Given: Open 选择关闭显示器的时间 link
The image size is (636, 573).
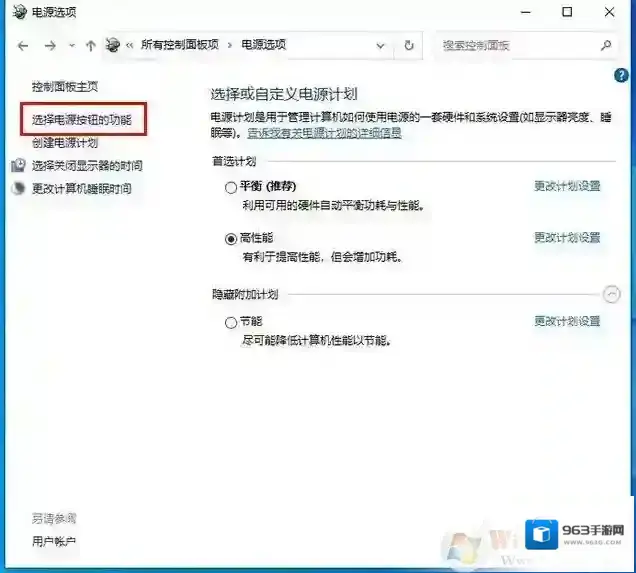Looking at the screenshot, I should pyautogui.click(x=87, y=165).
